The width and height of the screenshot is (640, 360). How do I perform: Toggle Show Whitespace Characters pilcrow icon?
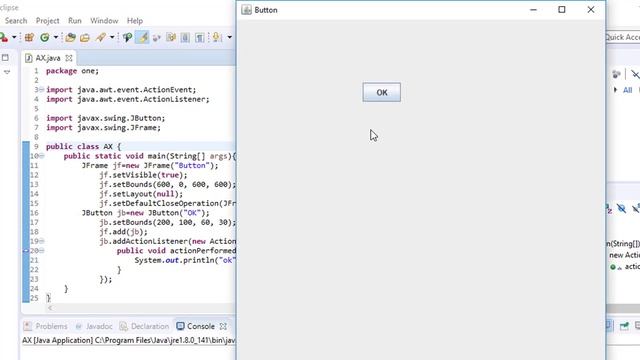(x=199, y=38)
